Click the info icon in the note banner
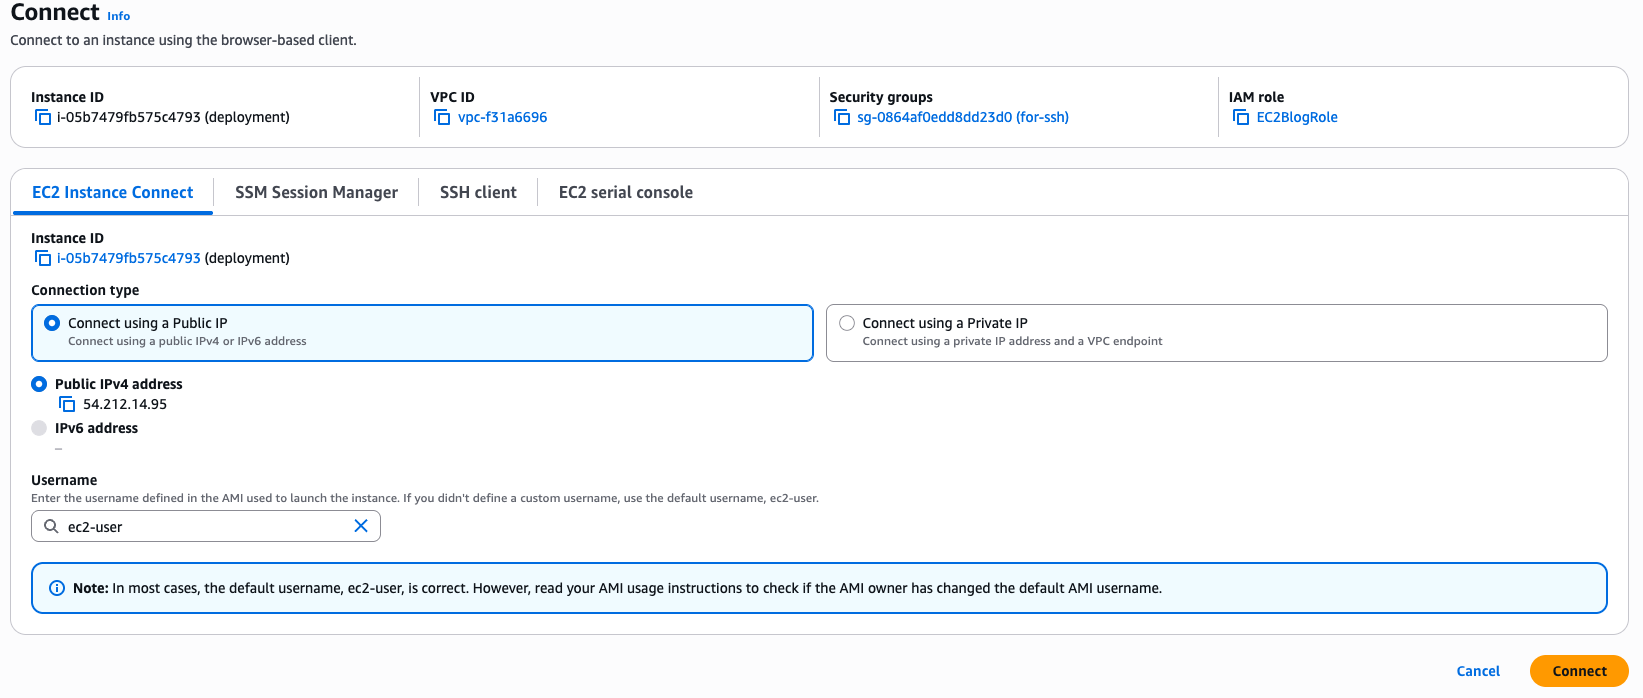Image resolution: width=1643 pixels, height=698 pixels. 57,588
